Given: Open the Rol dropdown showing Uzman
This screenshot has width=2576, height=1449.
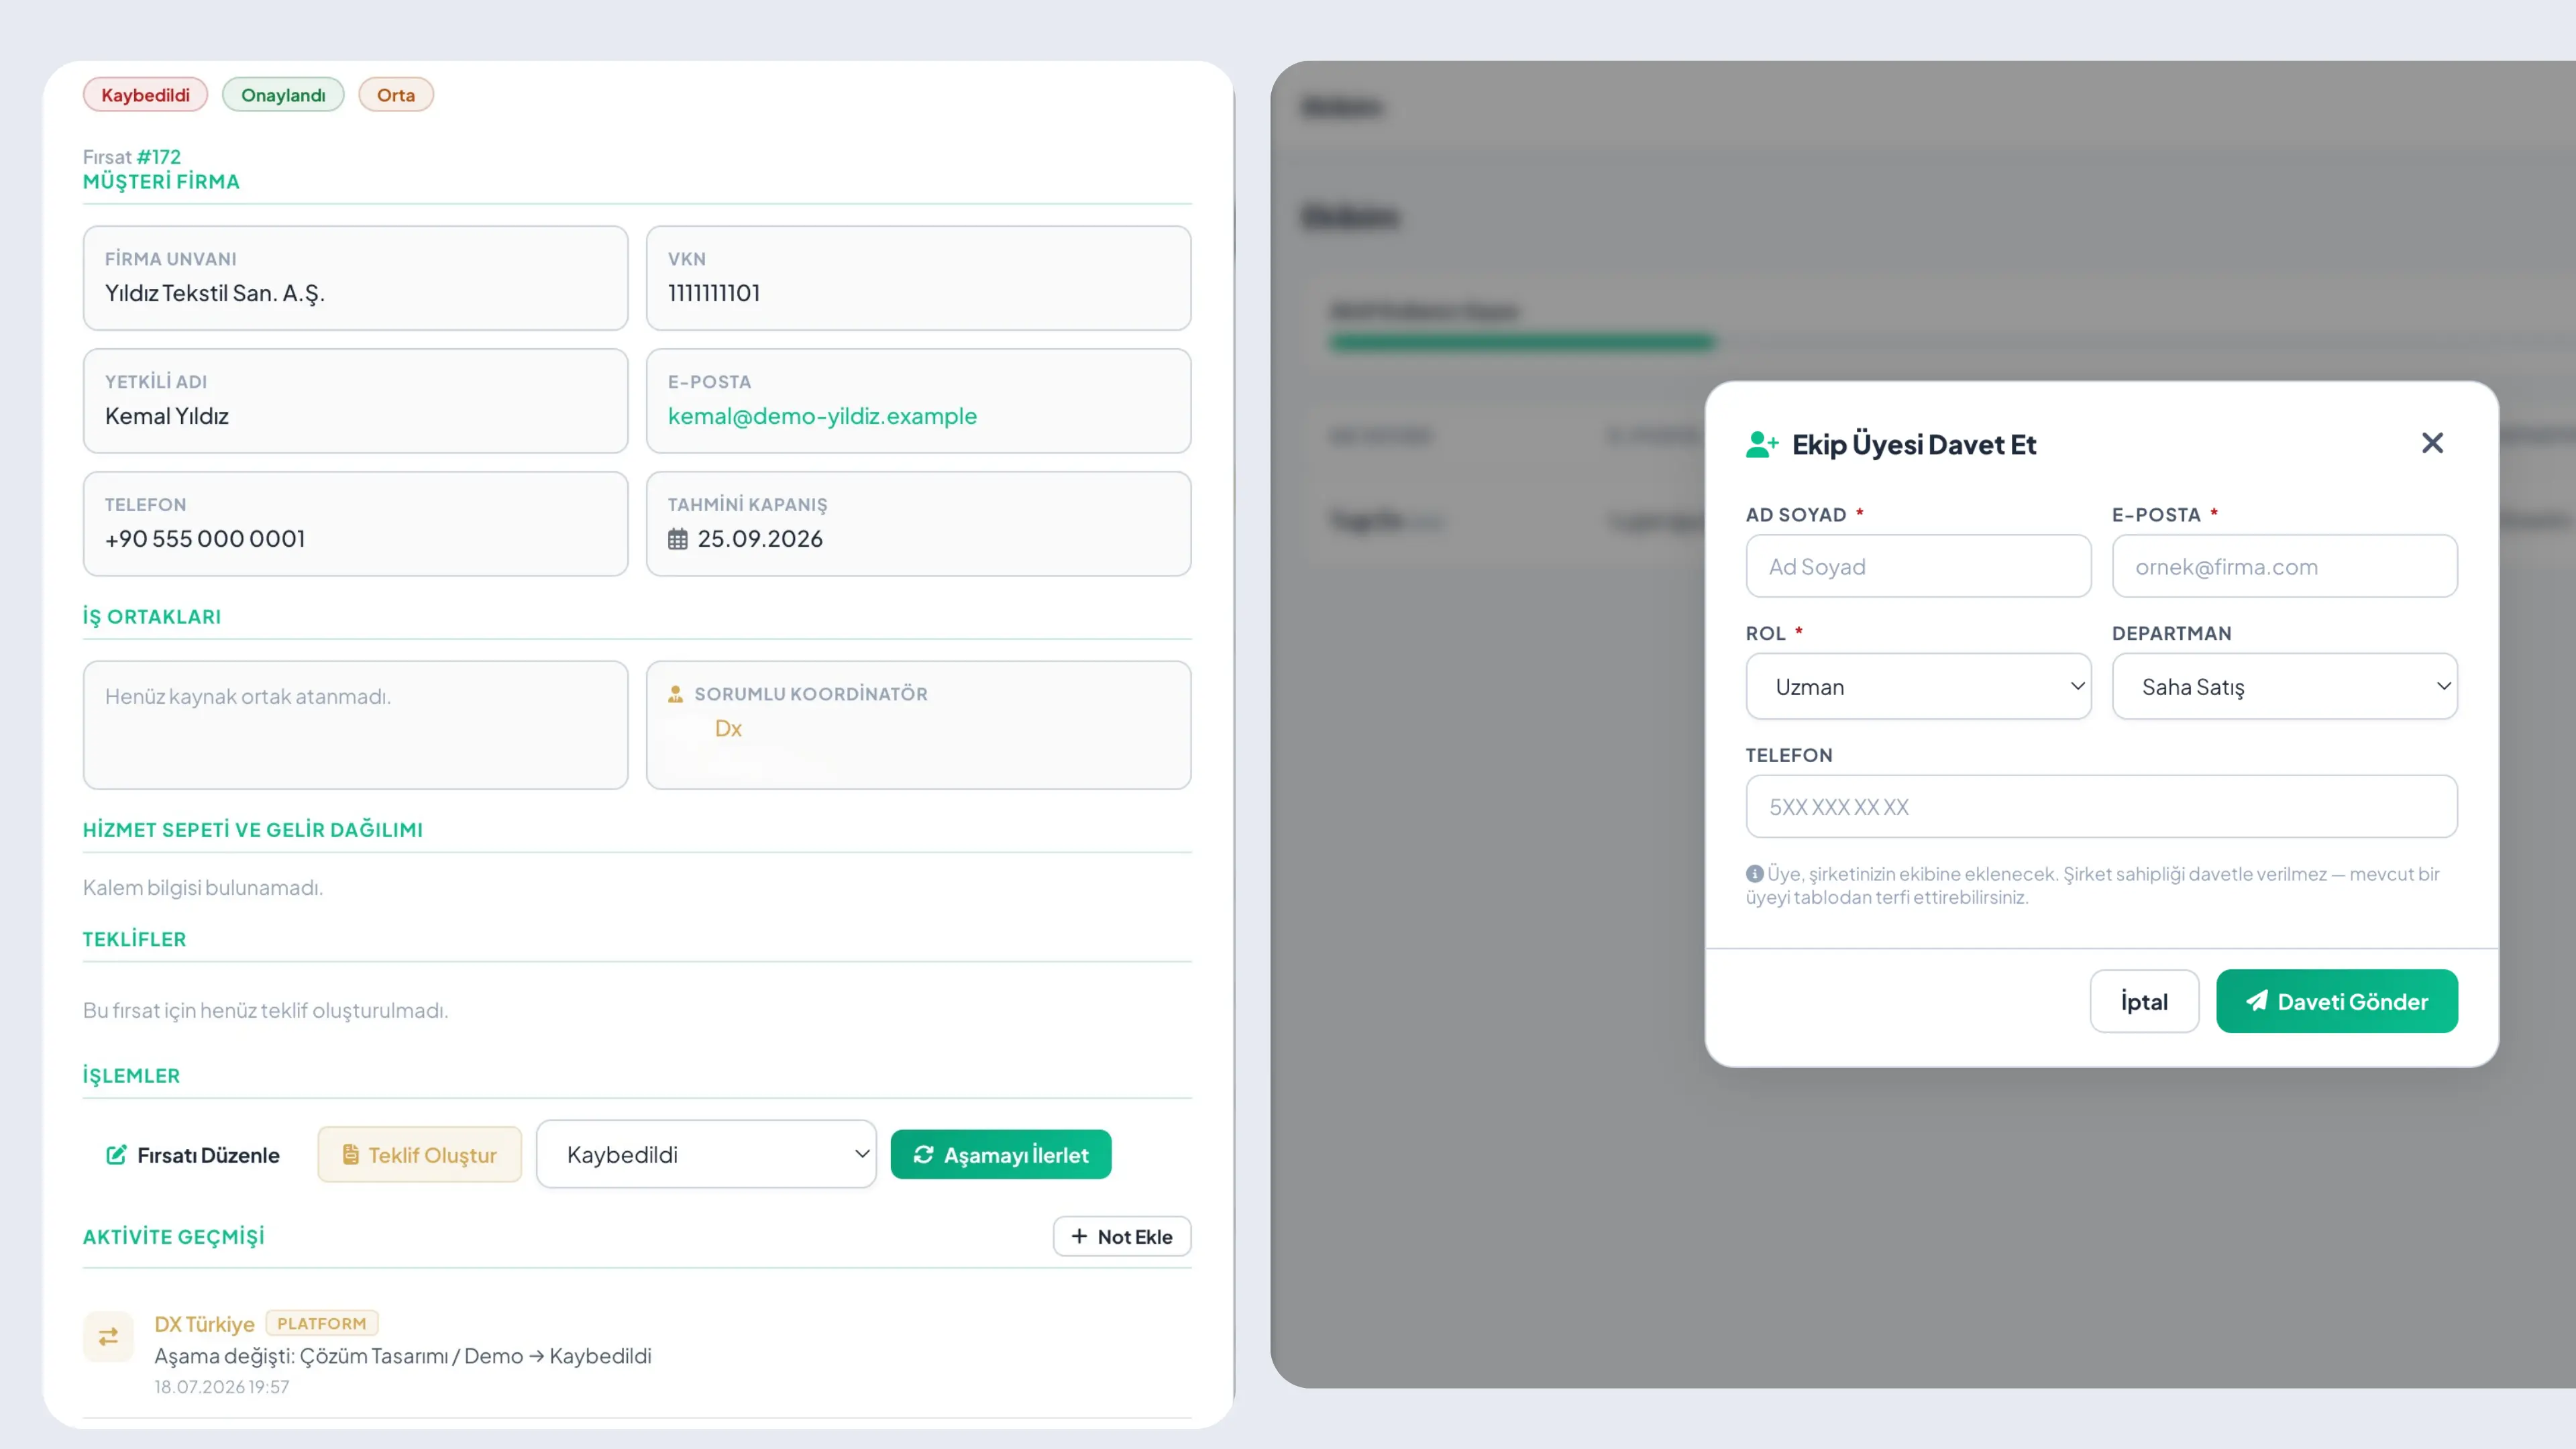Looking at the screenshot, I should coord(1918,687).
